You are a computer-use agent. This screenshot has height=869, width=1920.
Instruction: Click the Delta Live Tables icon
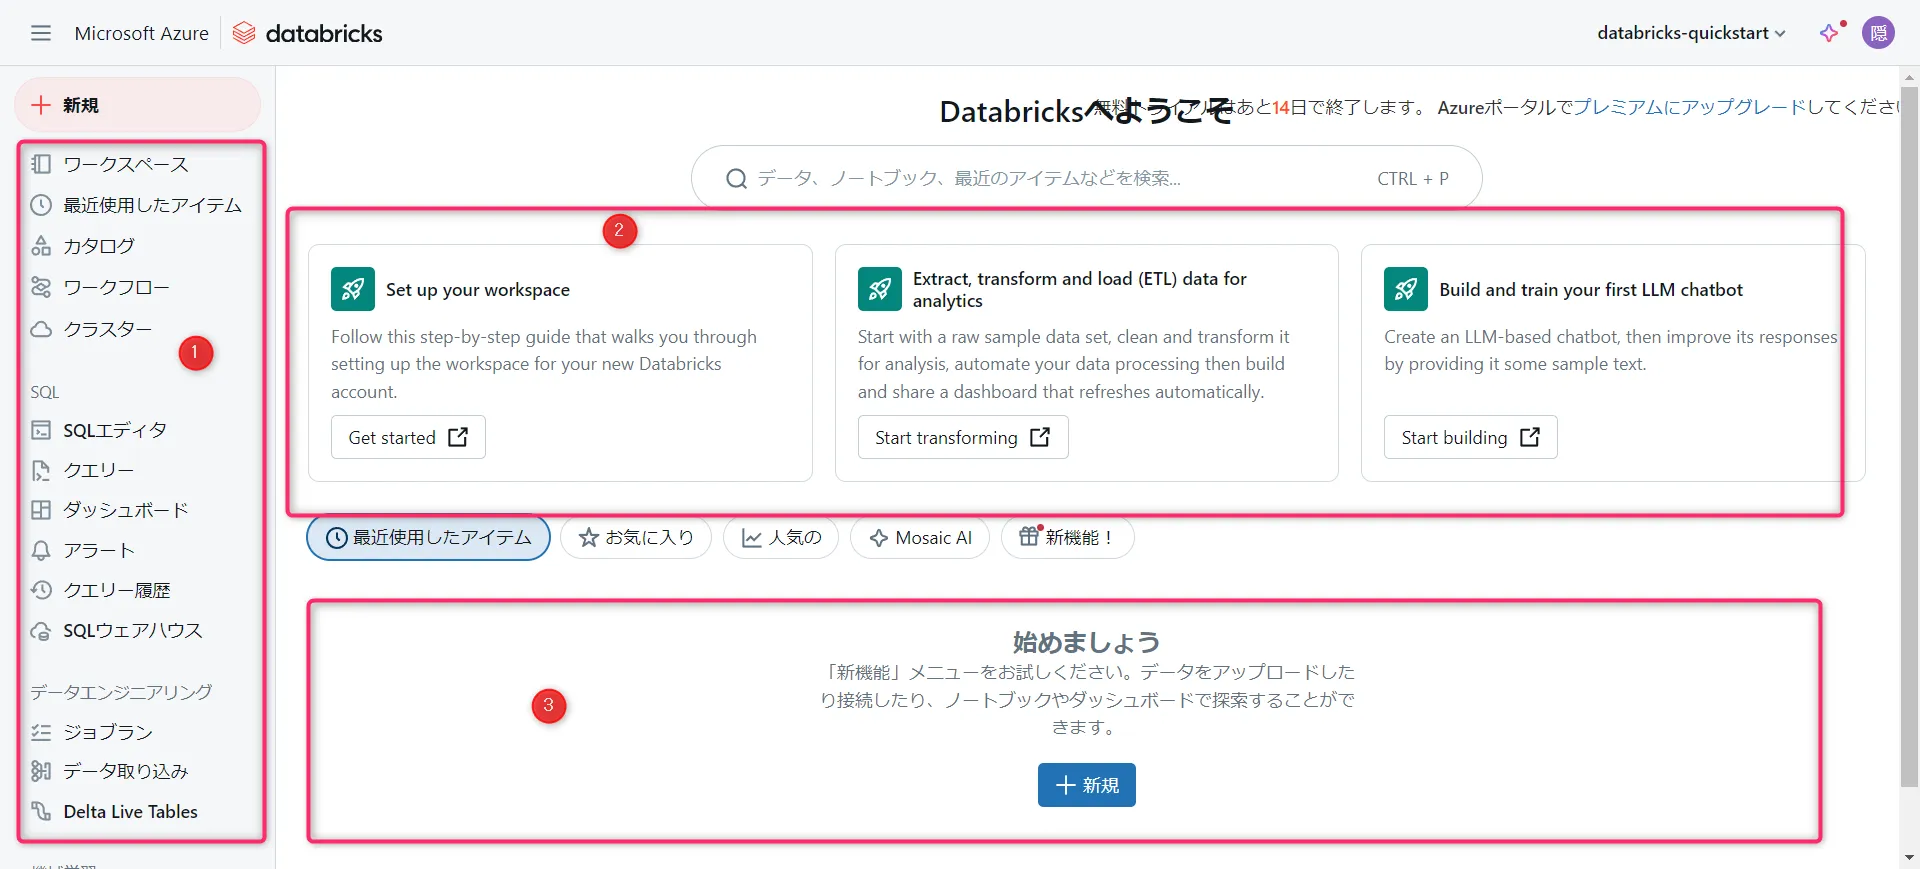pyautogui.click(x=41, y=811)
